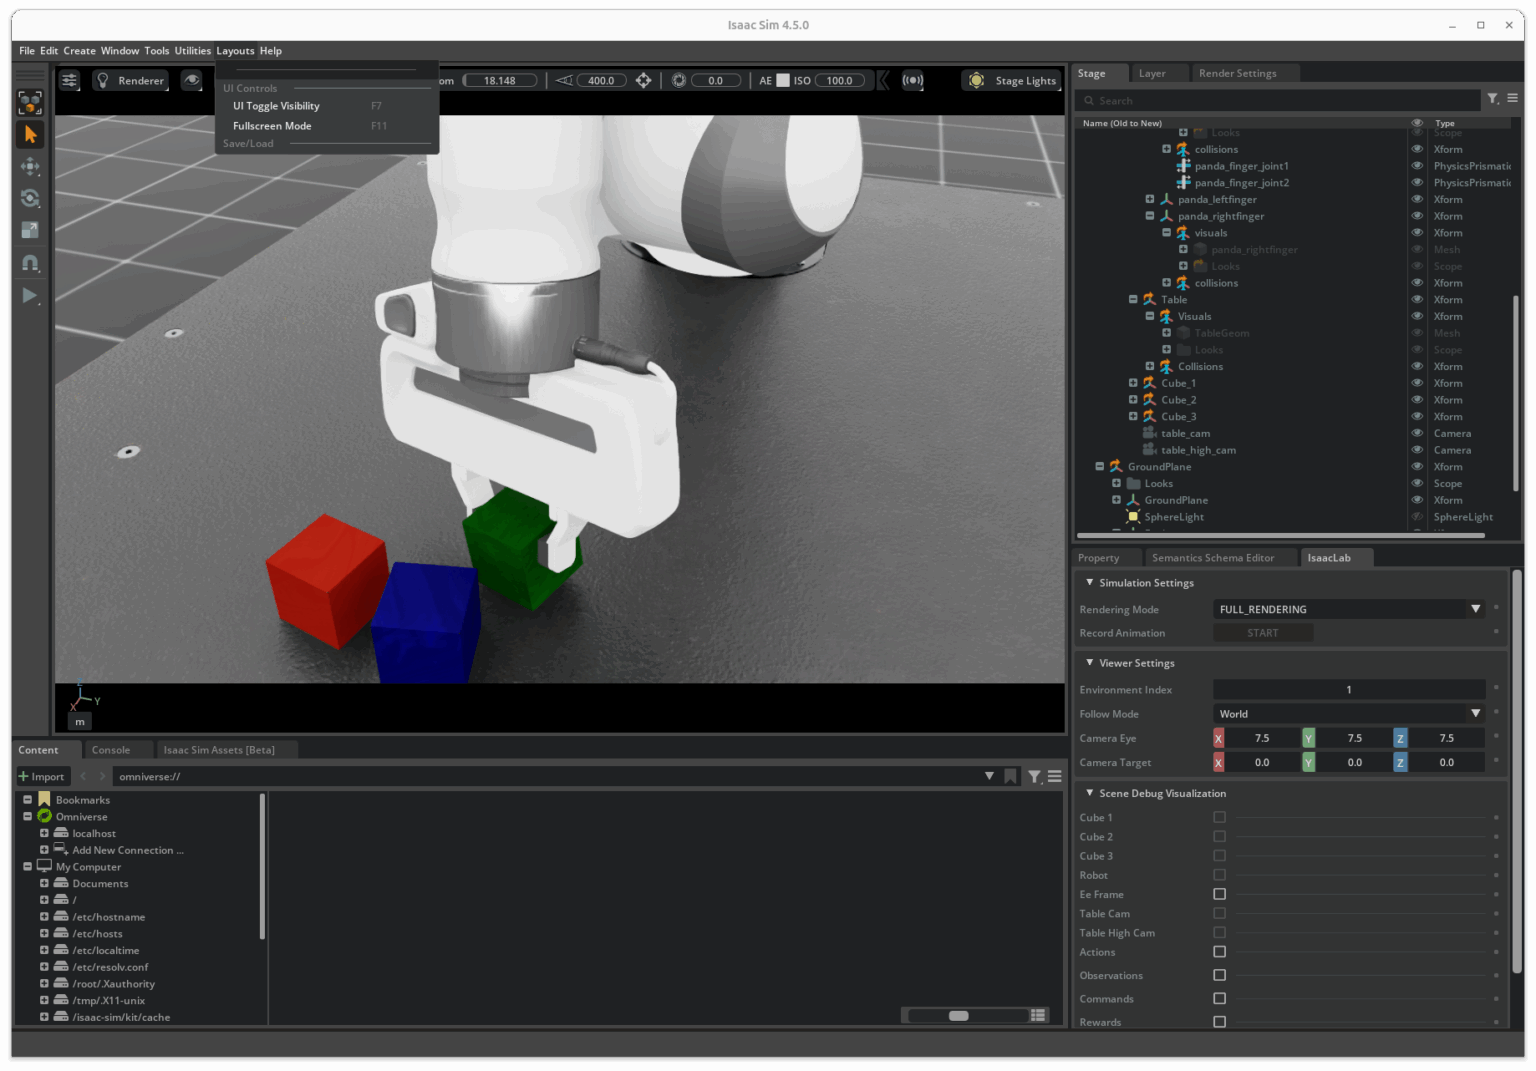Viewport: 1536px width, 1071px height.
Task: Expand the Cube_1 tree node
Action: click(x=1133, y=383)
